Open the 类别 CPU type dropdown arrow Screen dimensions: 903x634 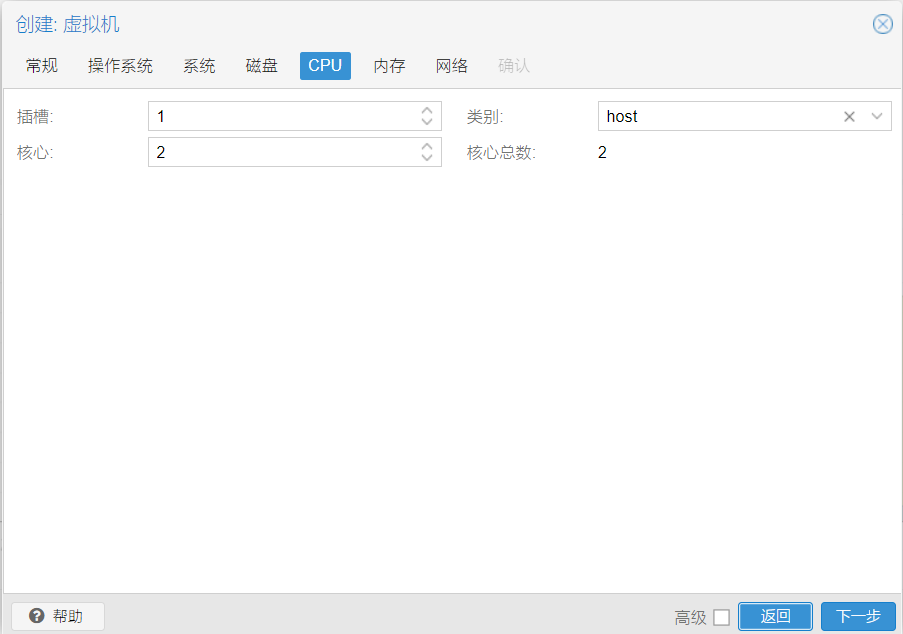coord(877,116)
